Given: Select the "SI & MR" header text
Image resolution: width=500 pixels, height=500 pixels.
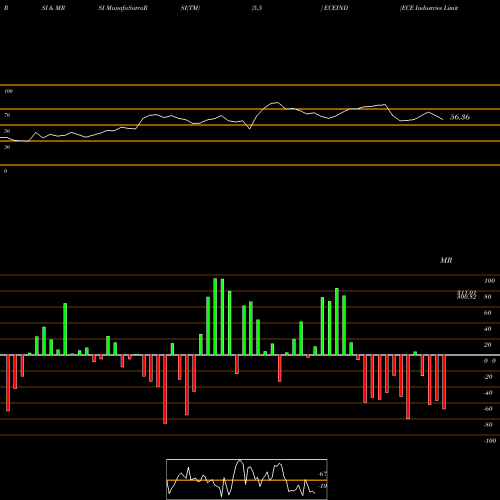Looking at the screenshot, I should click(53, 8).
